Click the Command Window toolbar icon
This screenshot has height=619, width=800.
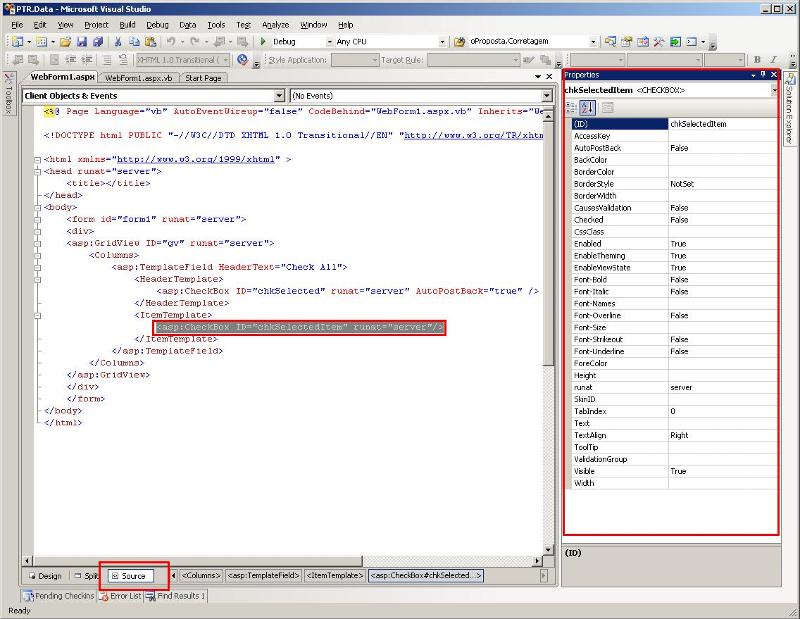[x=692, y=42]
